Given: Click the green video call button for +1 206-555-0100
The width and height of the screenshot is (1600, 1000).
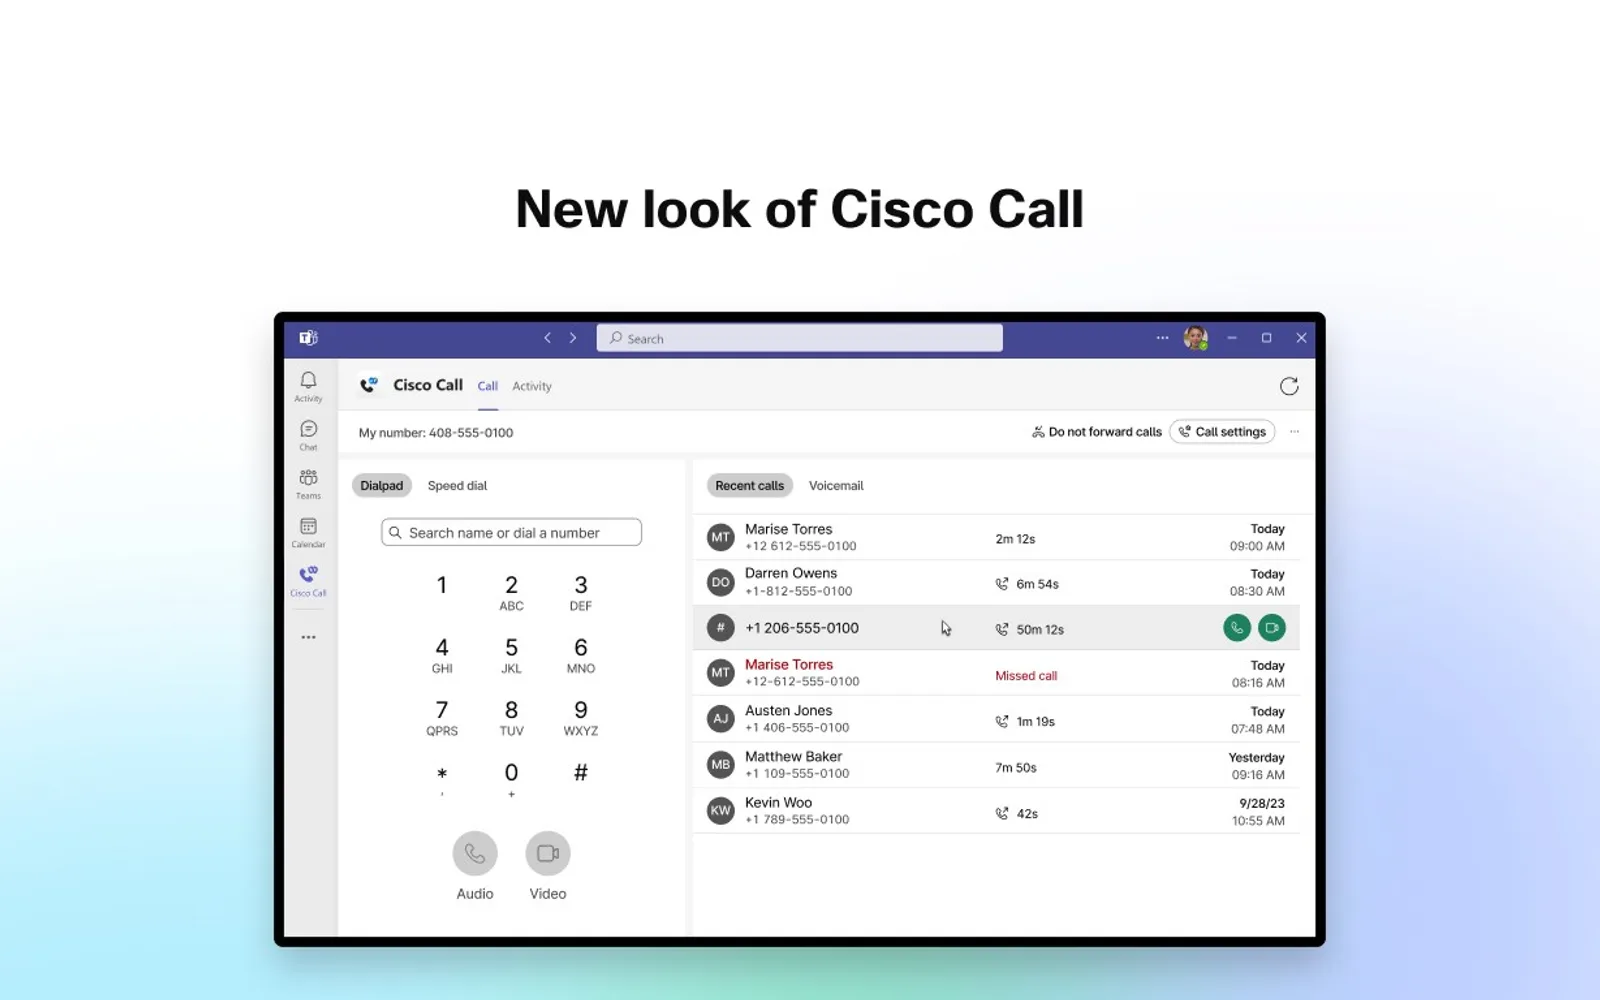Looking at the screenshot, I should (x=1272, y=628).
